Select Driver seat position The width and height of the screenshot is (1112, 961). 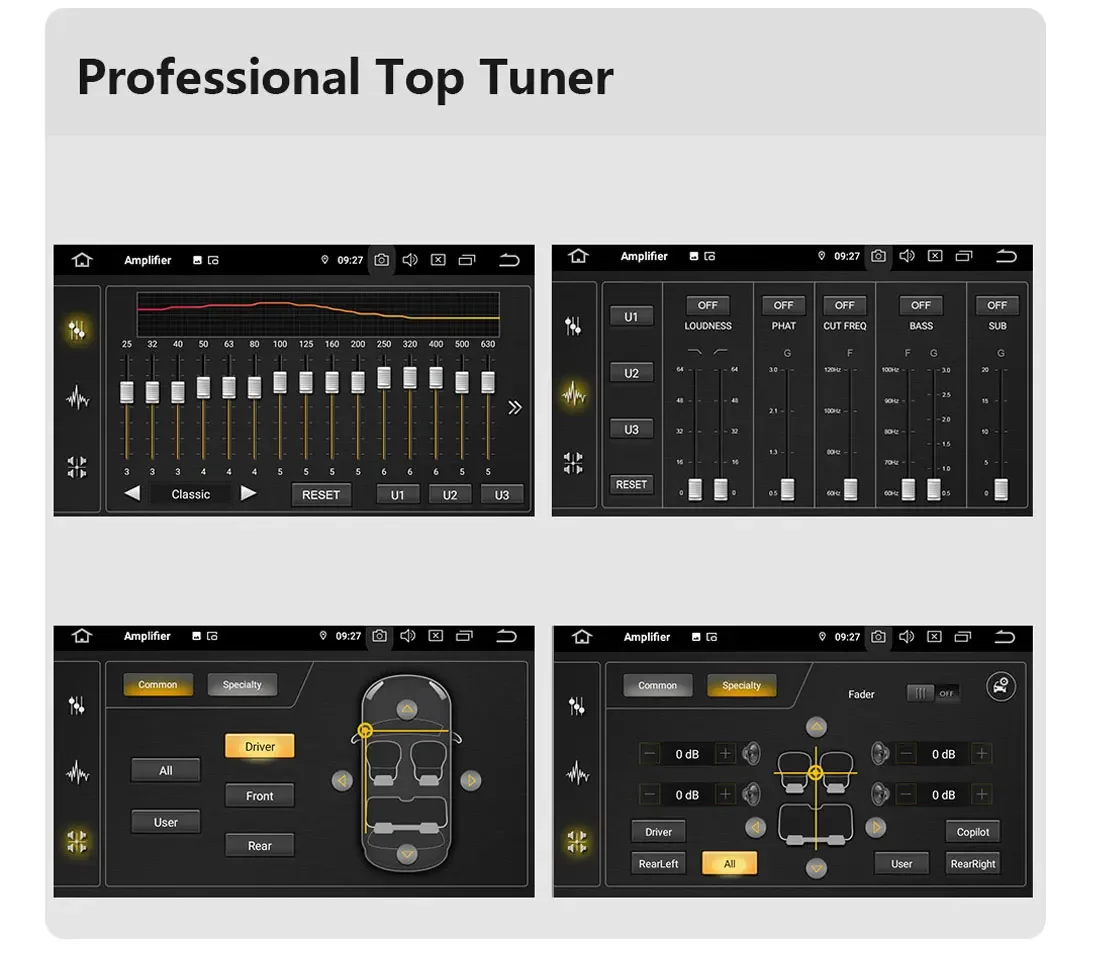[260, 746]
